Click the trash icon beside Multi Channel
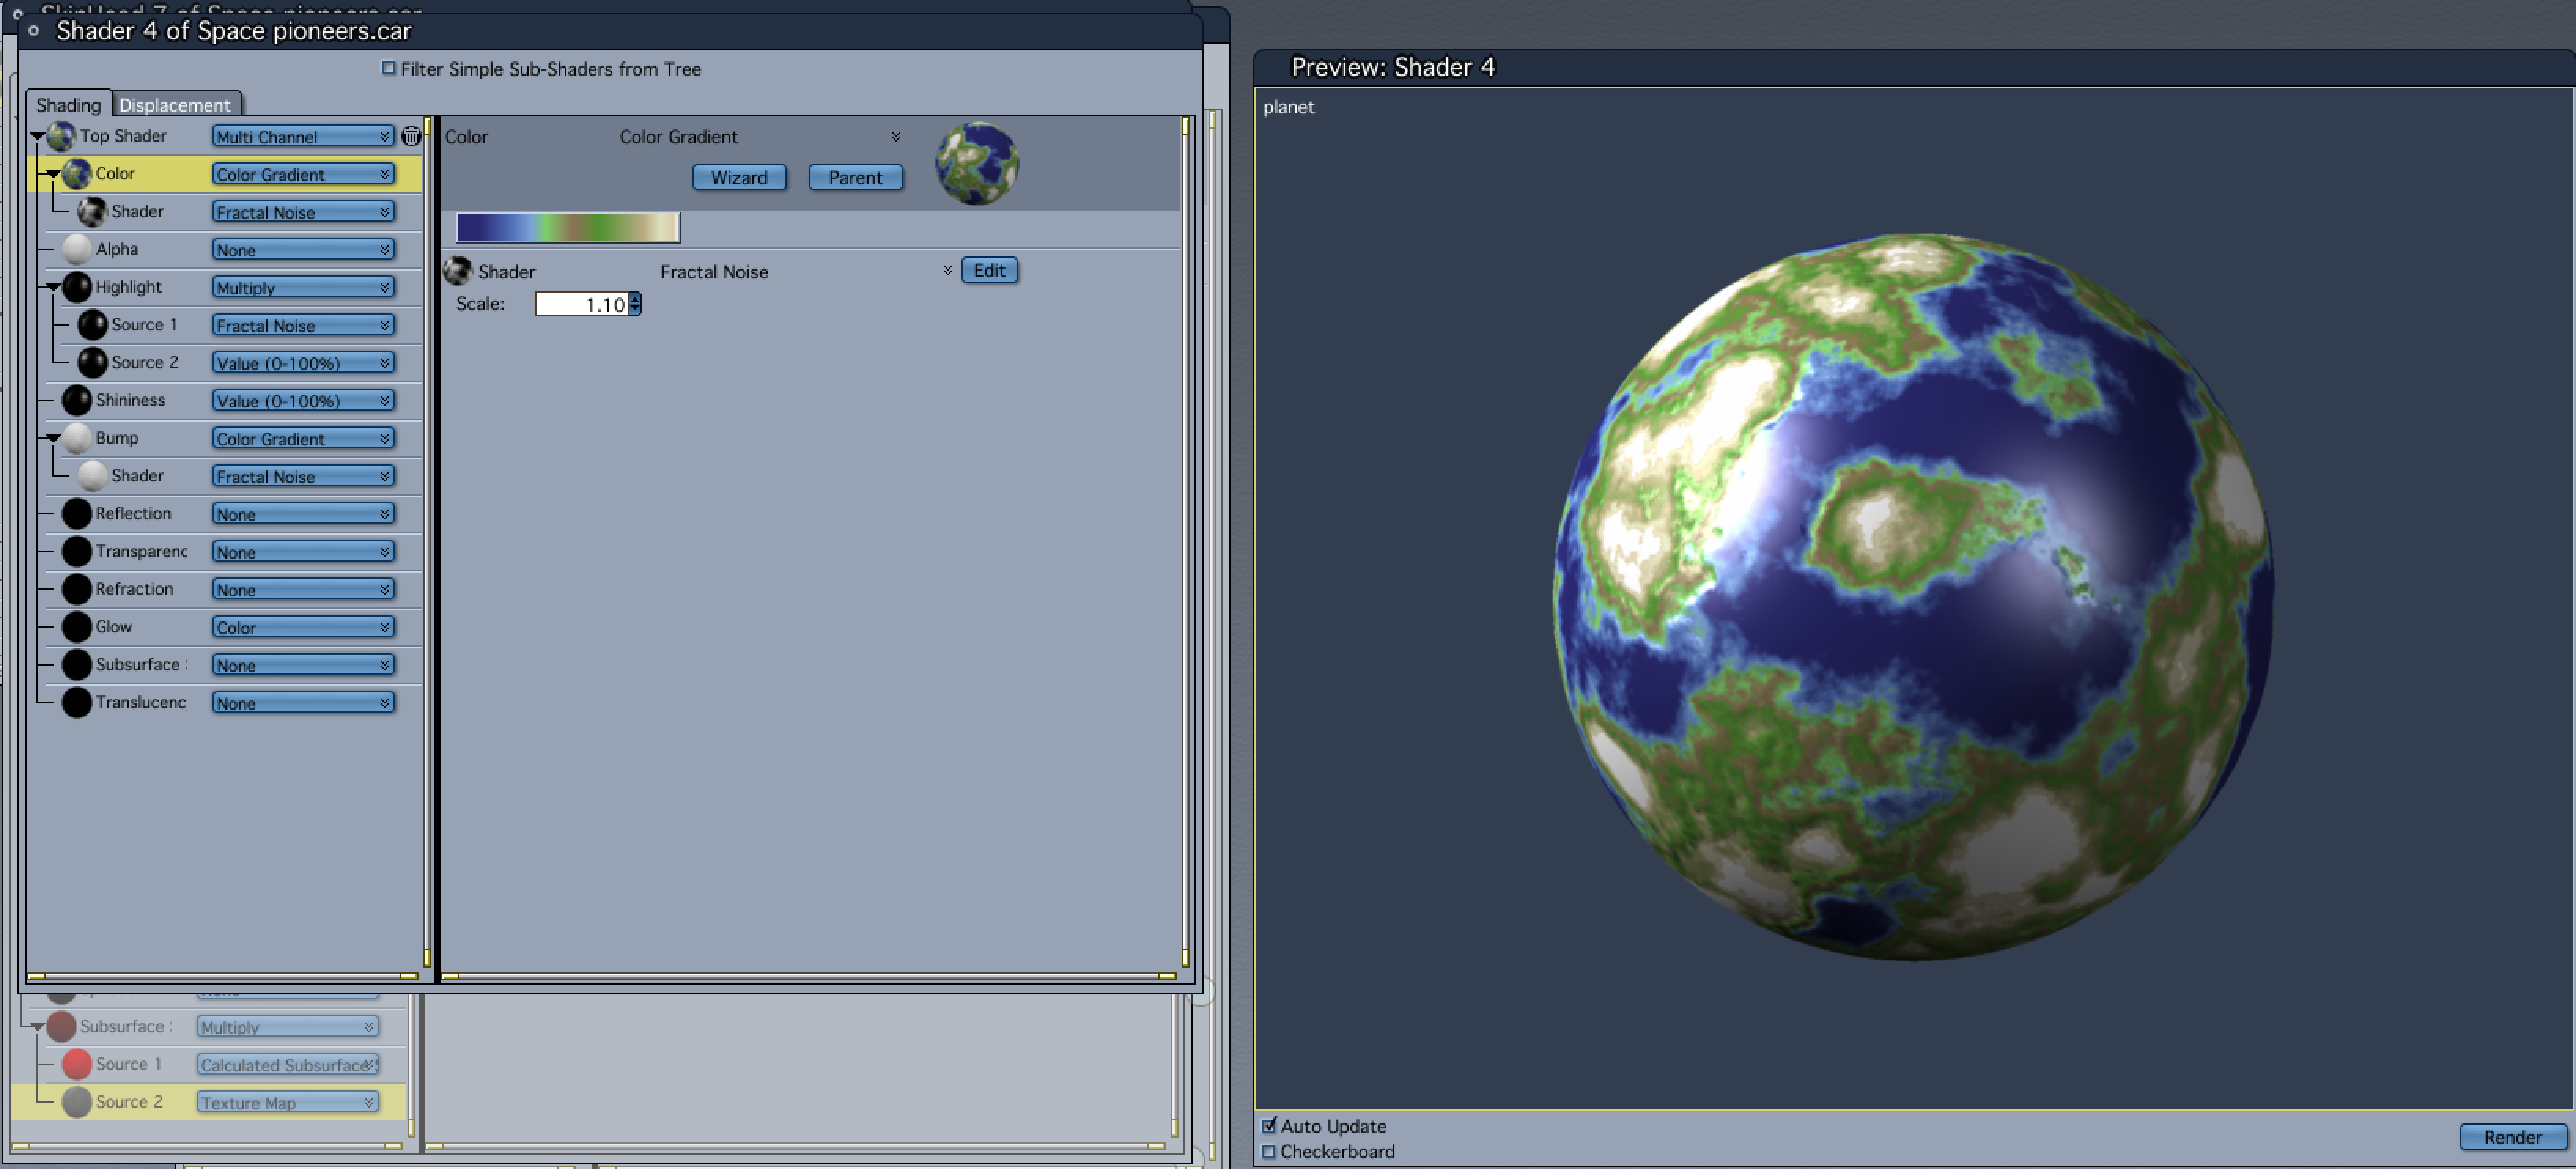 tap(411, 136)
